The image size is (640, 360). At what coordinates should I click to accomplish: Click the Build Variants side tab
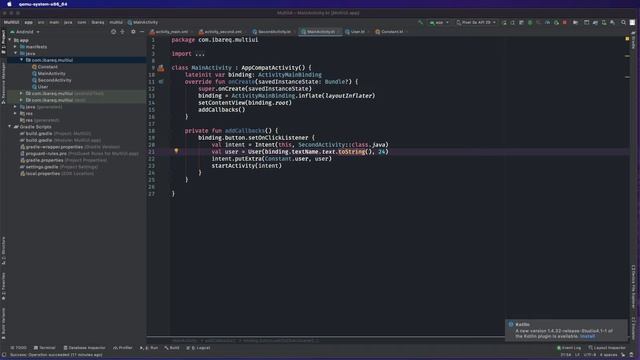pos(4,323)
